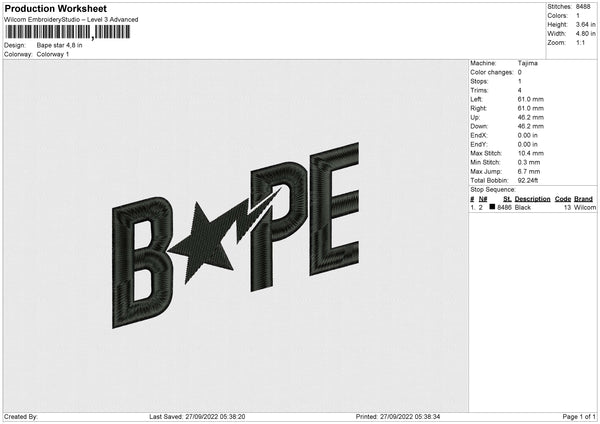
Task: Click the Width value 4.80 in
Action: pos(585,34)
